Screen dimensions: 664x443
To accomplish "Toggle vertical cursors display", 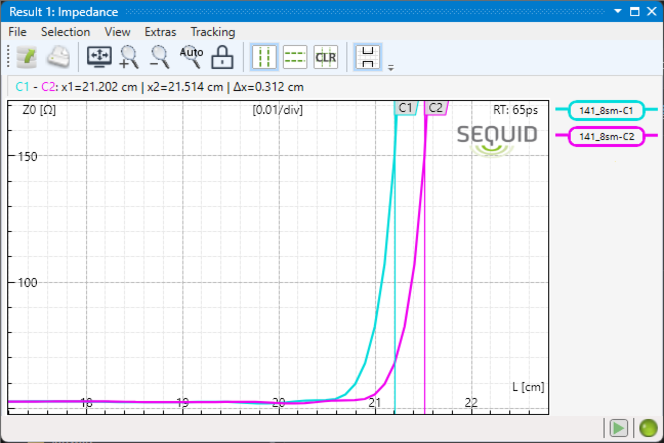I will pos(264,57).
